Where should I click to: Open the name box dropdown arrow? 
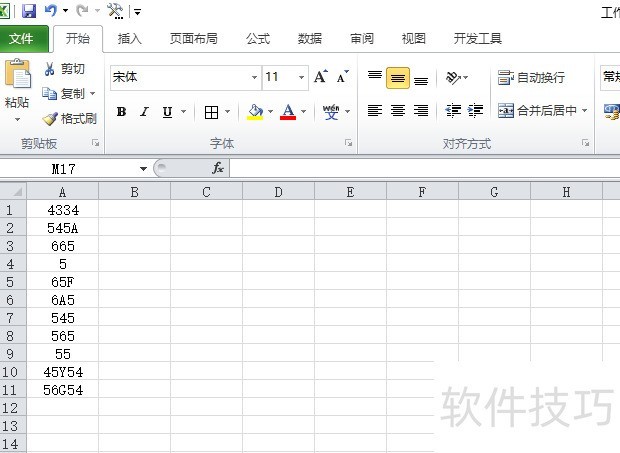[x=143, y=169]
